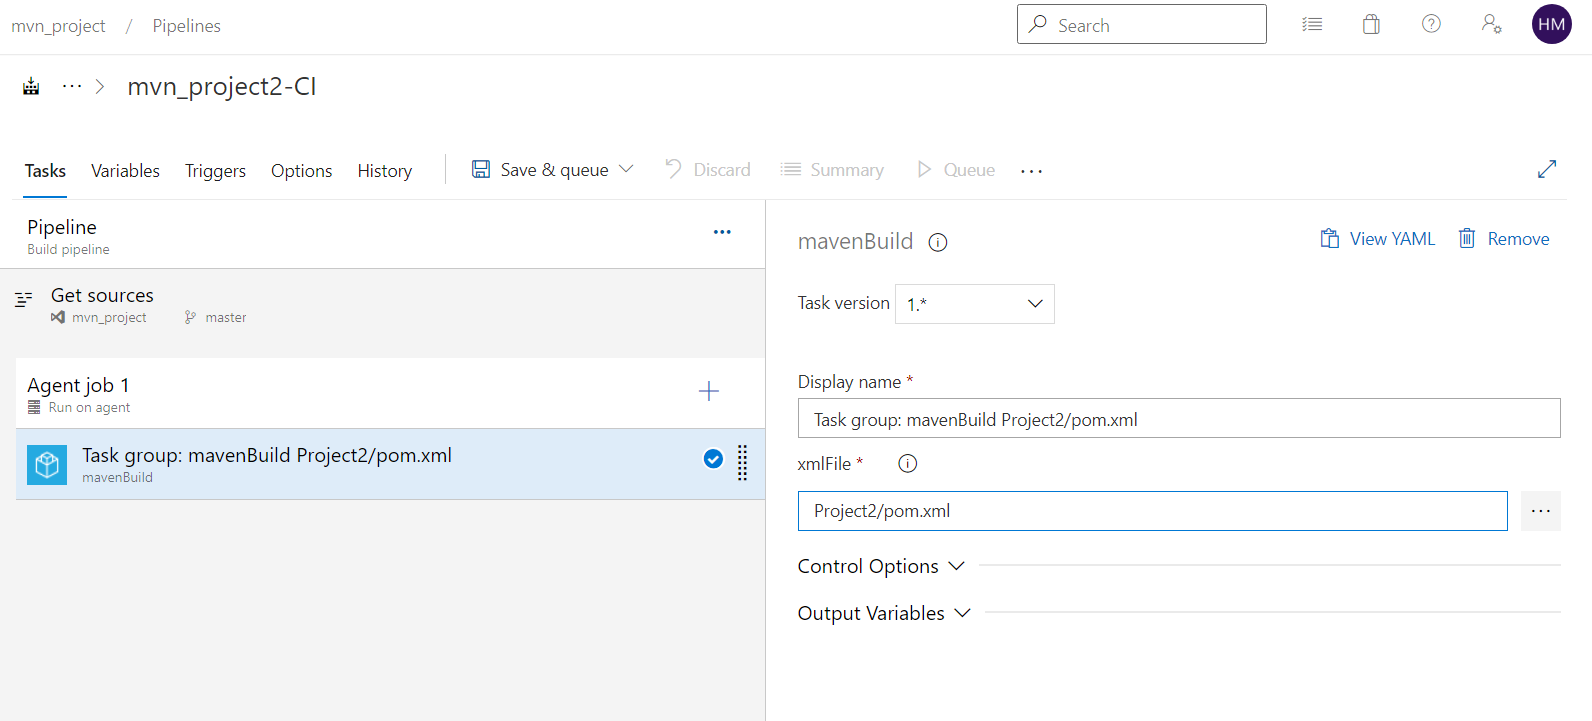Image resolution: width=1592 pixels, height=721 pixels.
Task: Click the work items list icon in header
Action: 1312,25
